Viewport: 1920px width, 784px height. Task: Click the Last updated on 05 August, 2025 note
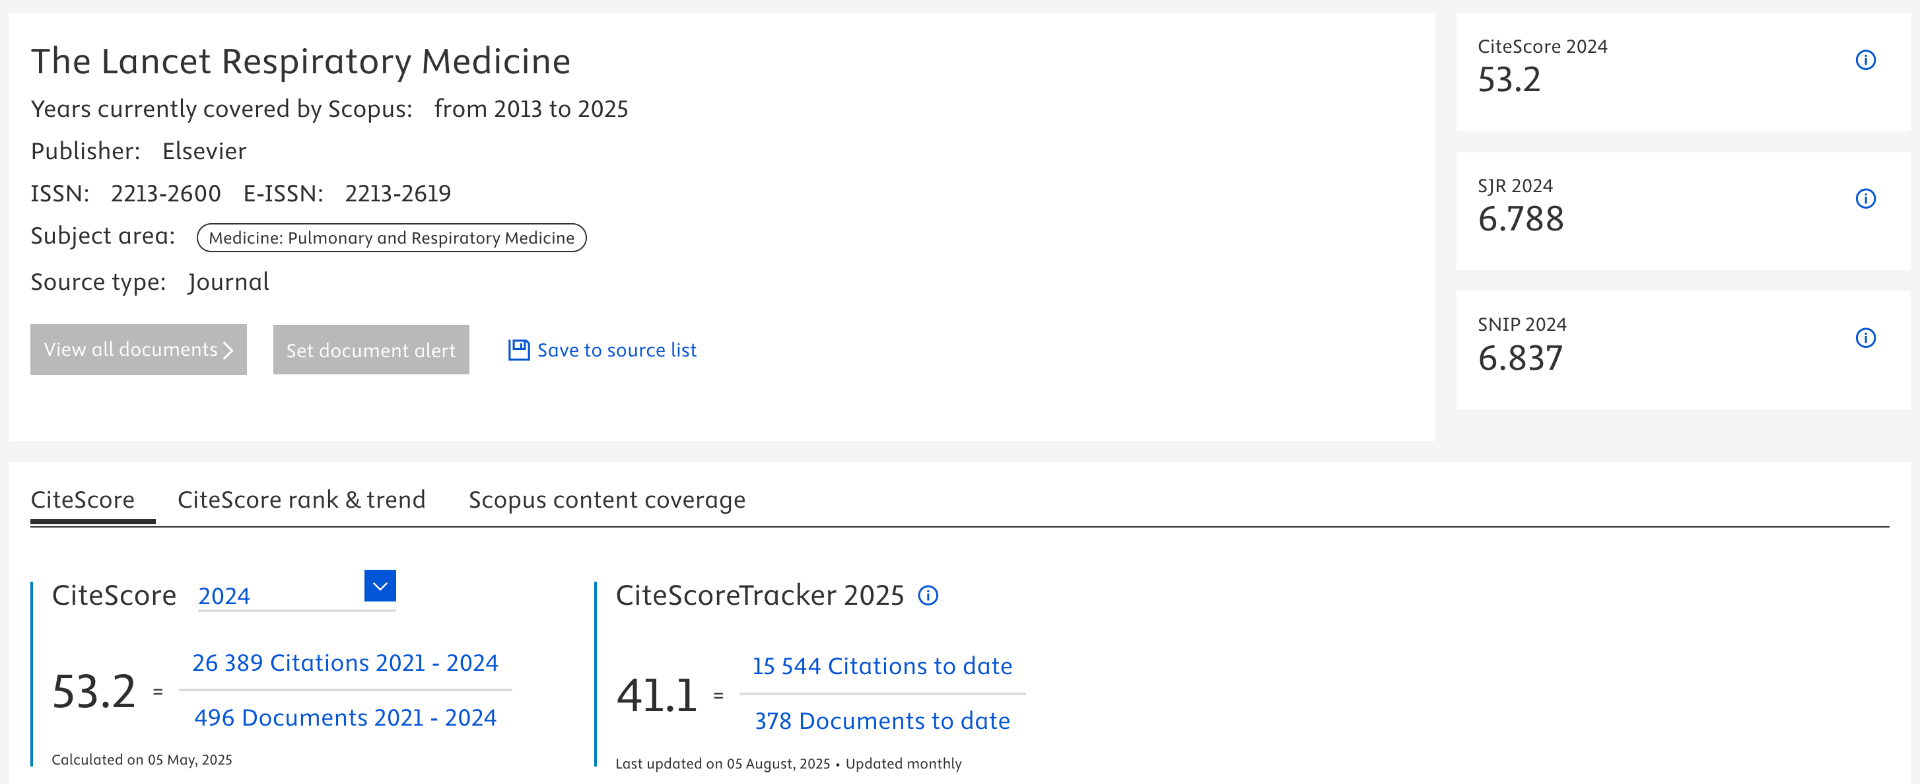click(x=723, y=764)
